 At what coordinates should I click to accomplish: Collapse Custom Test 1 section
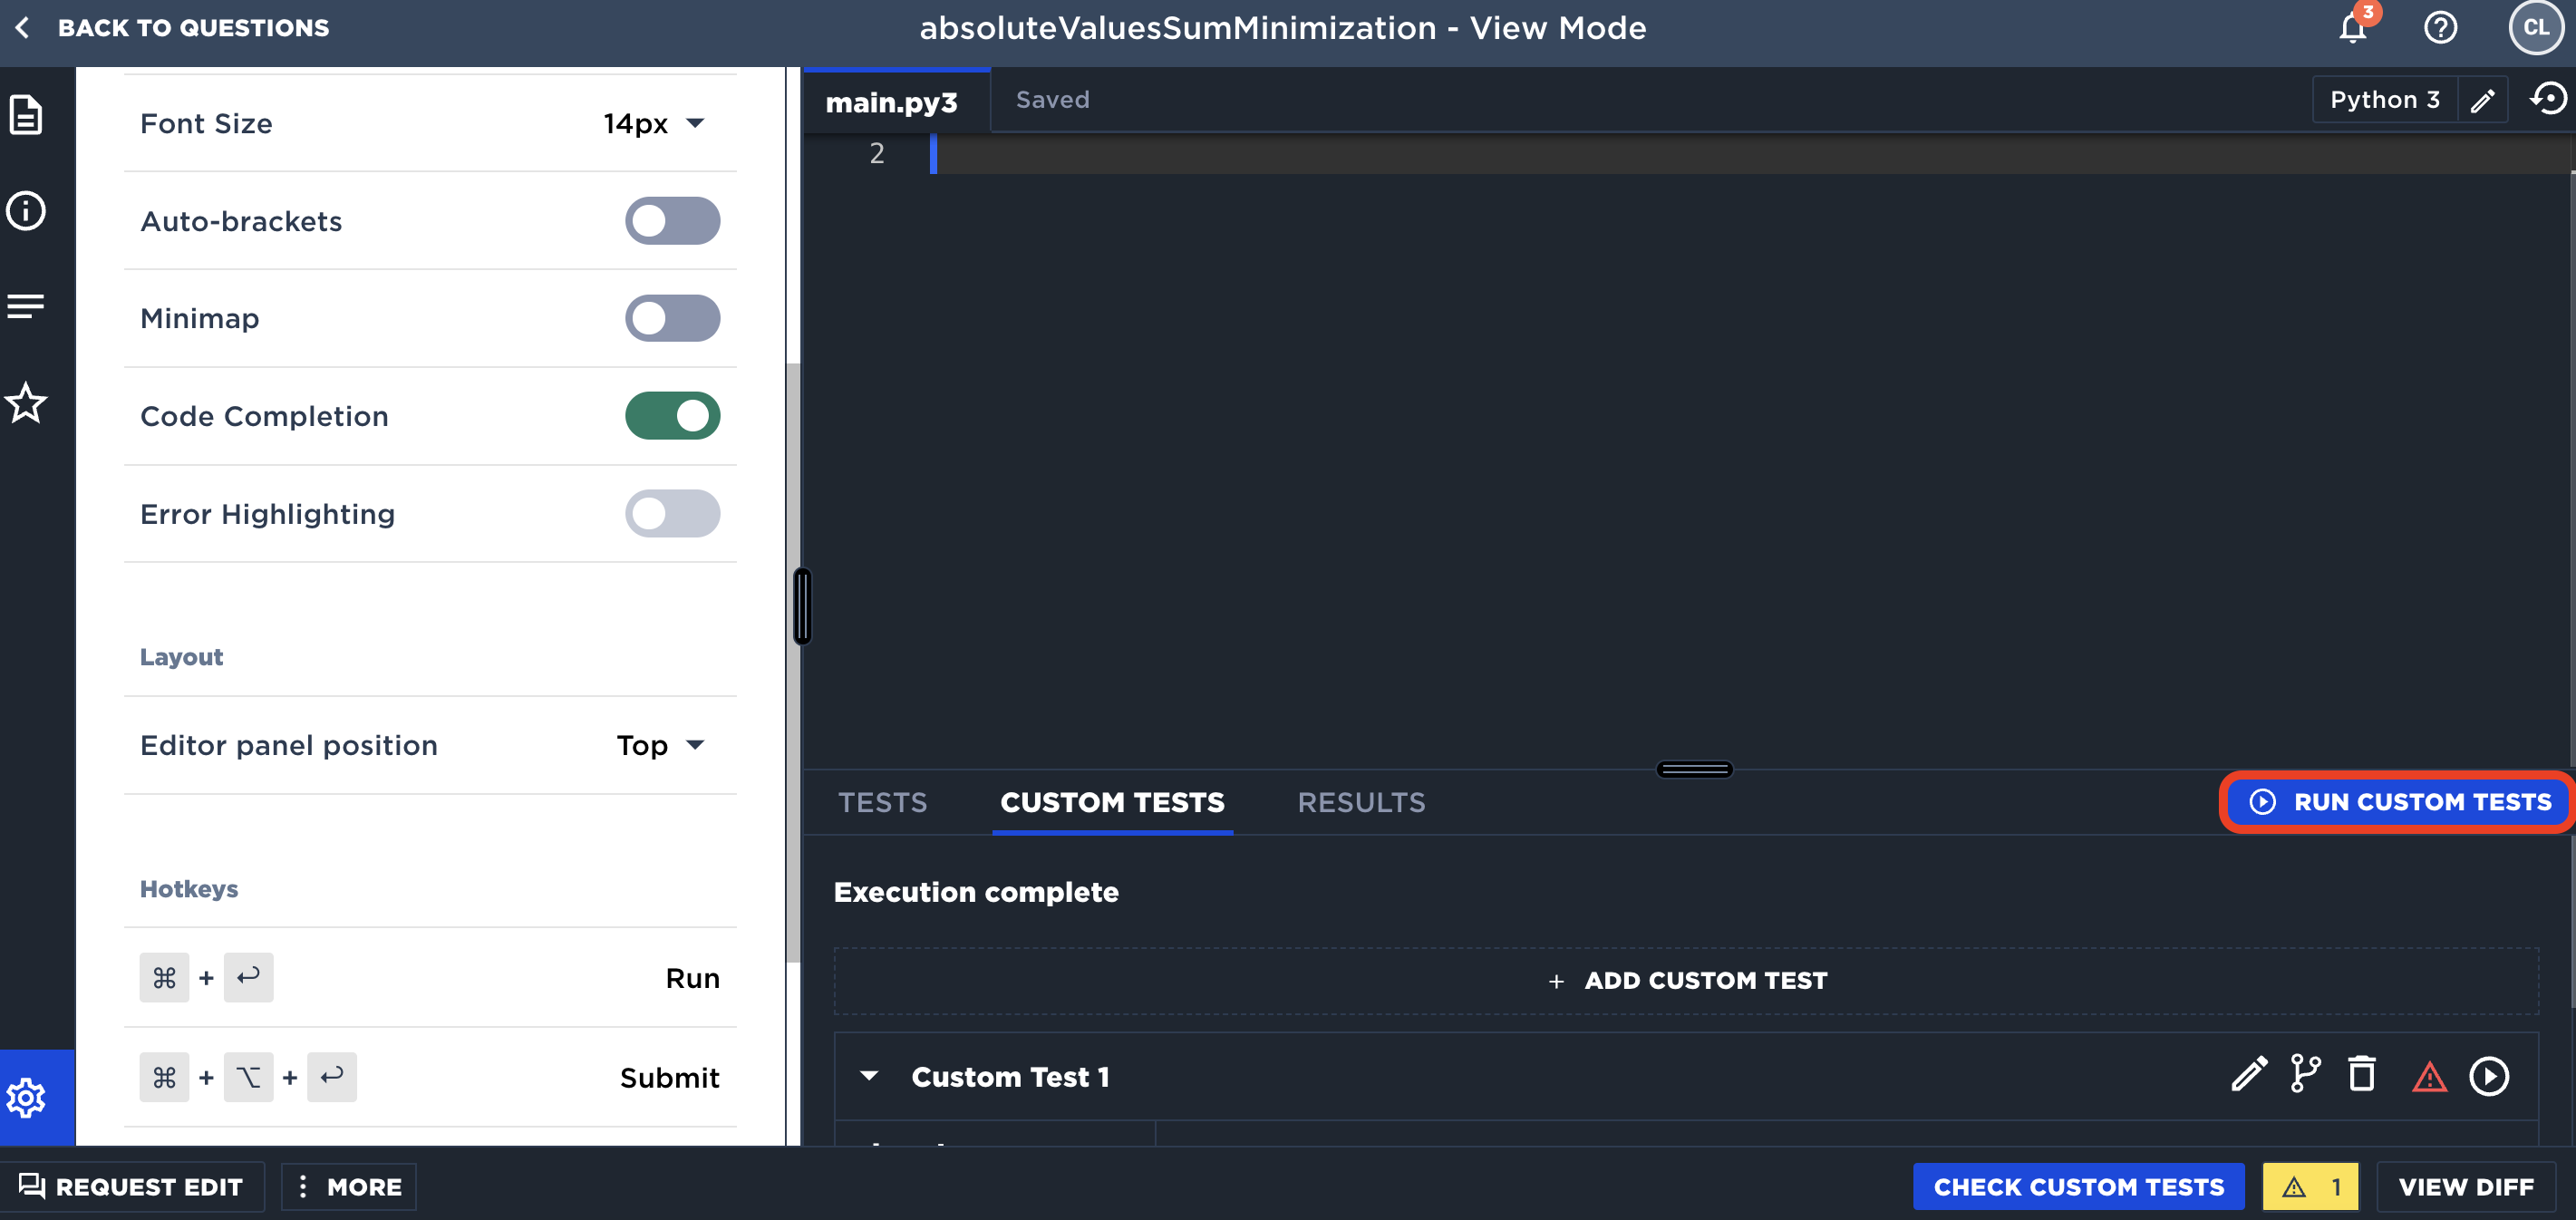[x=869, y=1076]
